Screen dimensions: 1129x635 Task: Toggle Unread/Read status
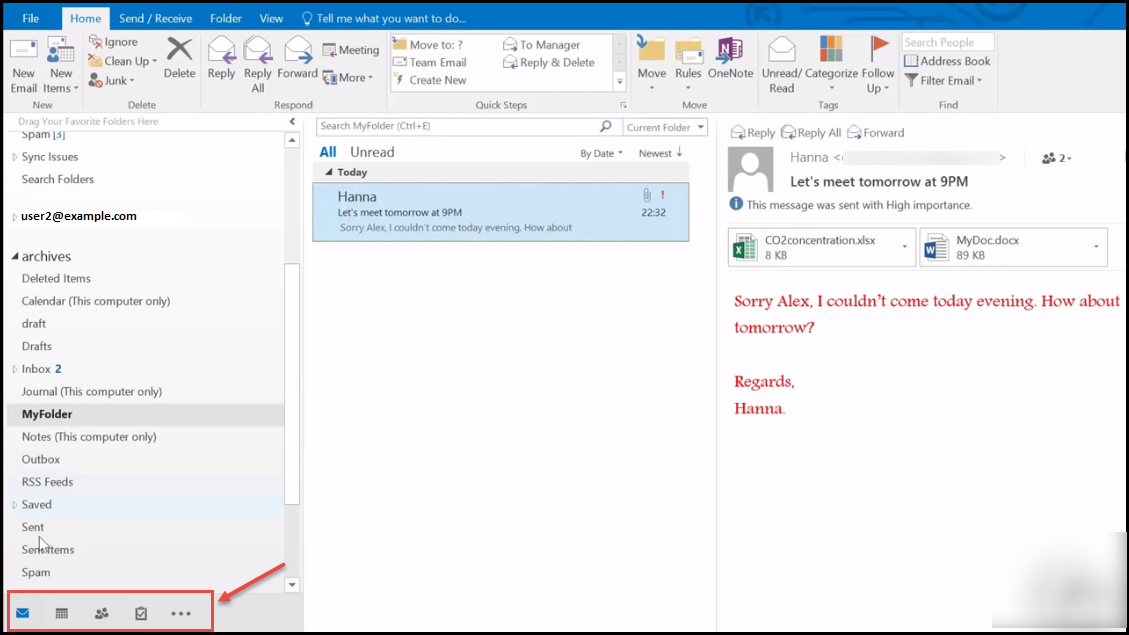pyautogui.click(x=781, y=65)
